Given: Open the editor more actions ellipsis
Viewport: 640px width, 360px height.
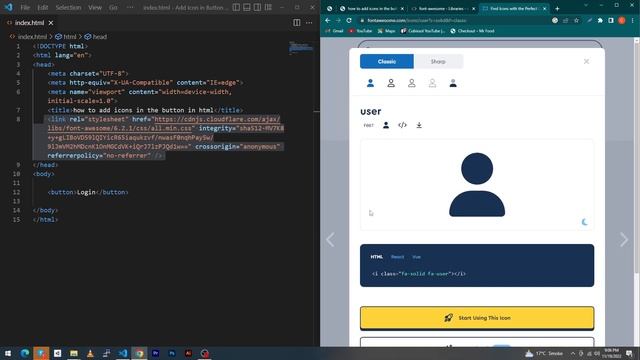Looking at the screenshot, I should 309,23.
